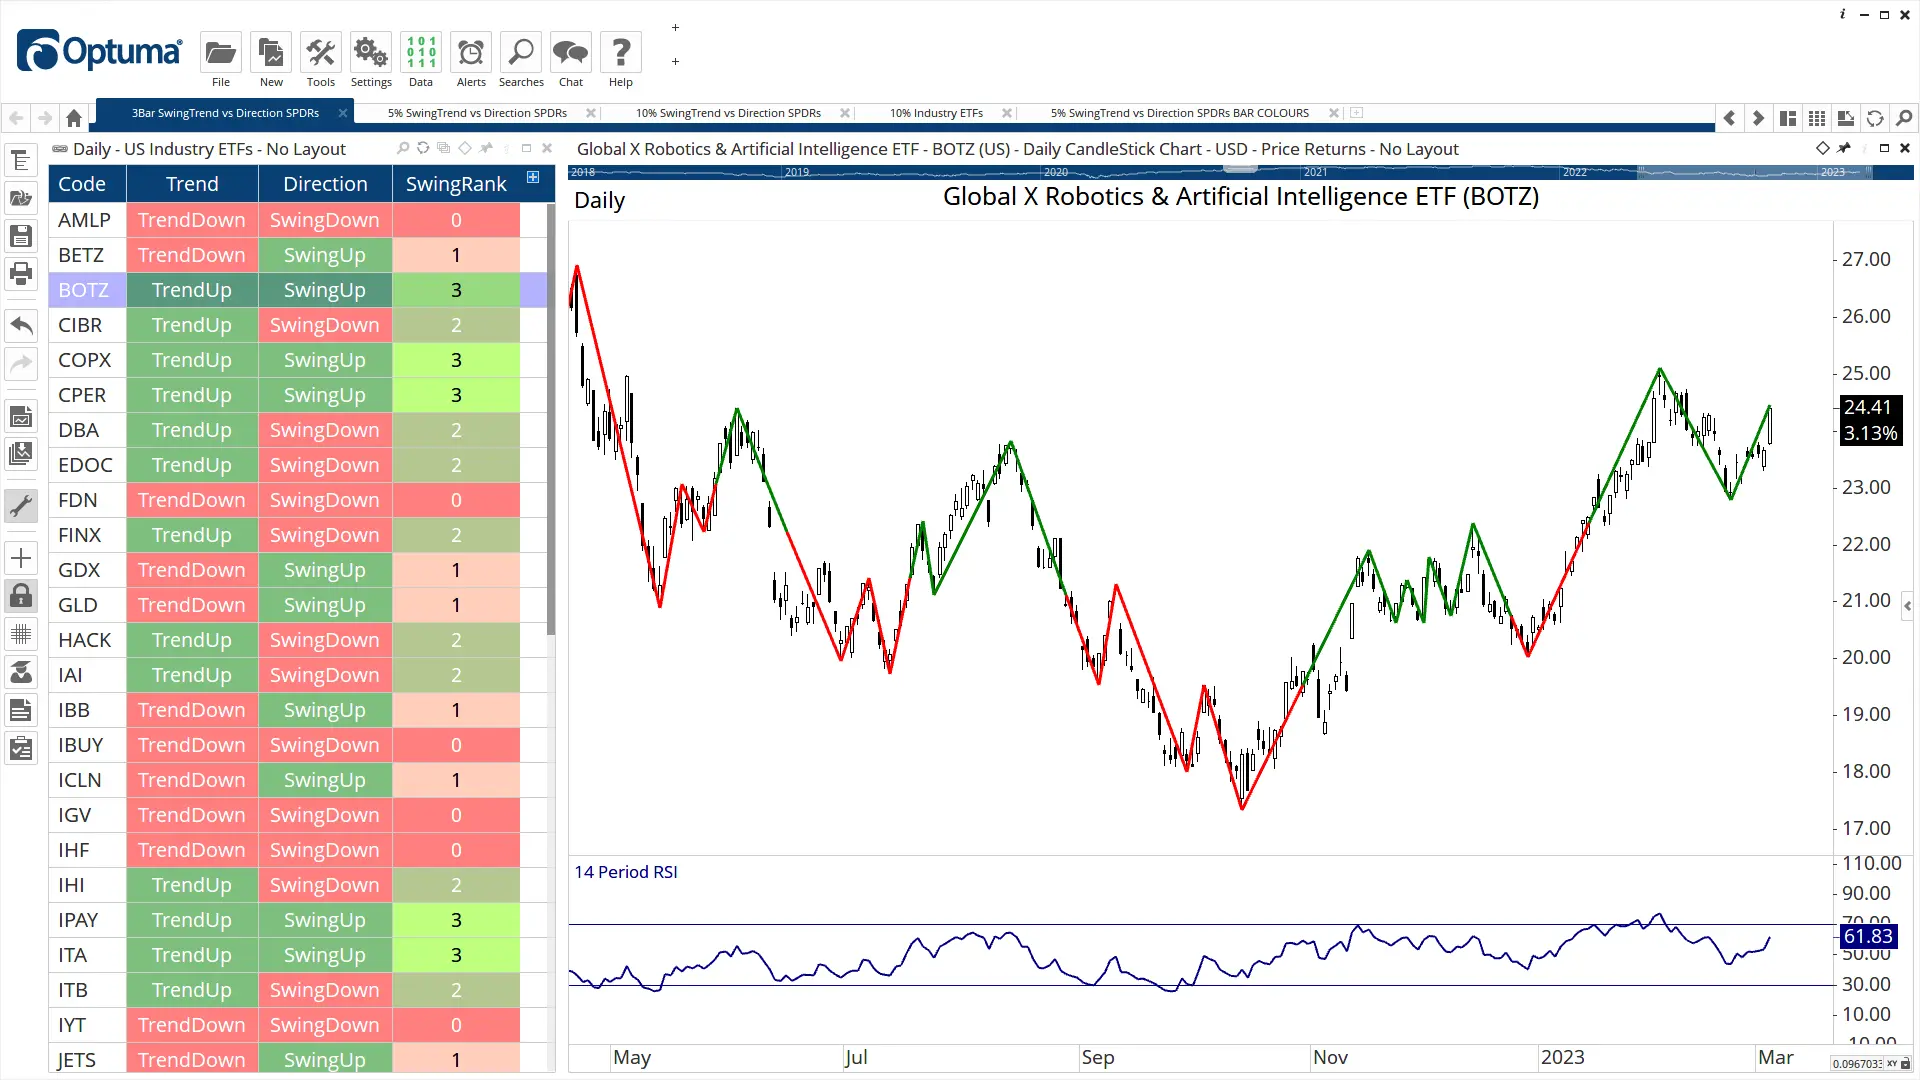Click the Home workbook icon
This screenshot has width=1920, height=1080.
(x=74, y=118)
